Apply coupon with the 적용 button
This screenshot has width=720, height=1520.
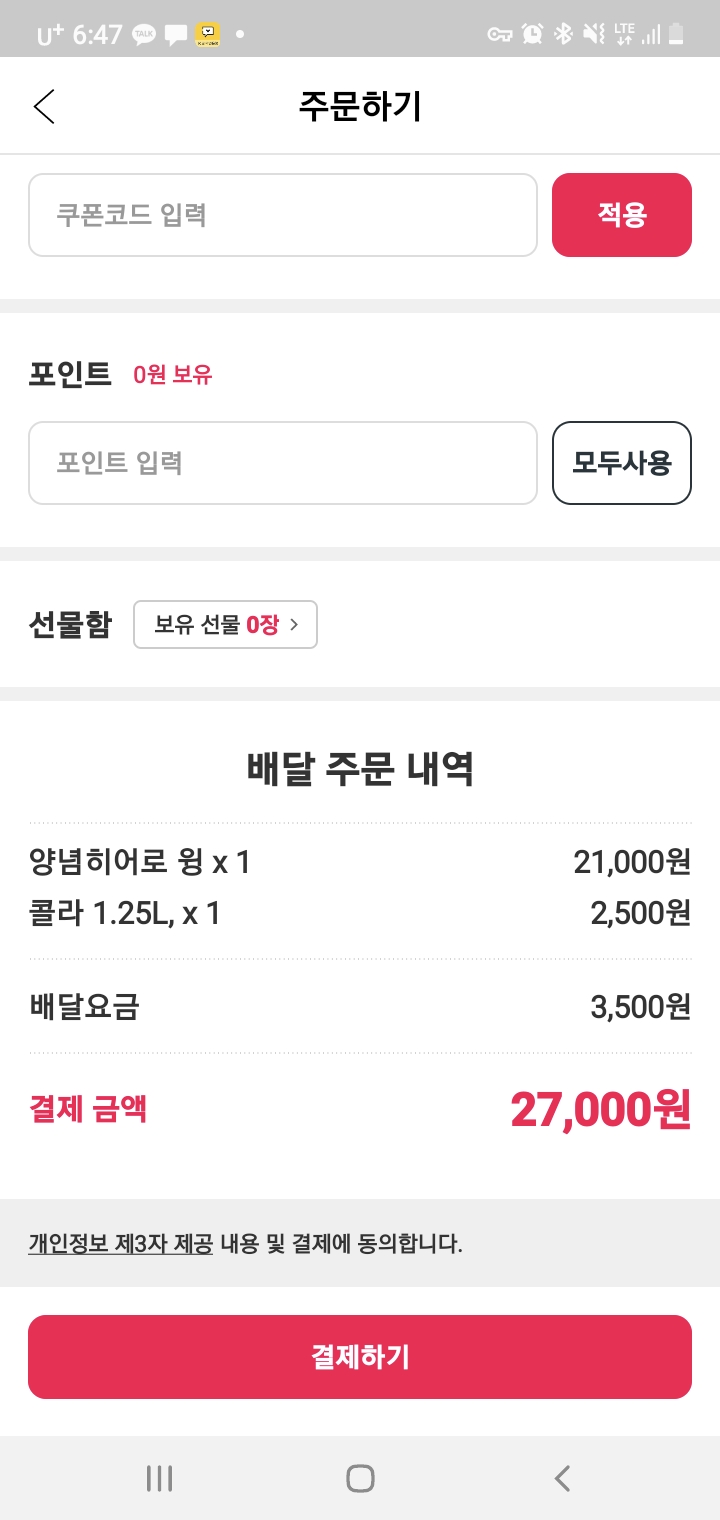[621, 215]
